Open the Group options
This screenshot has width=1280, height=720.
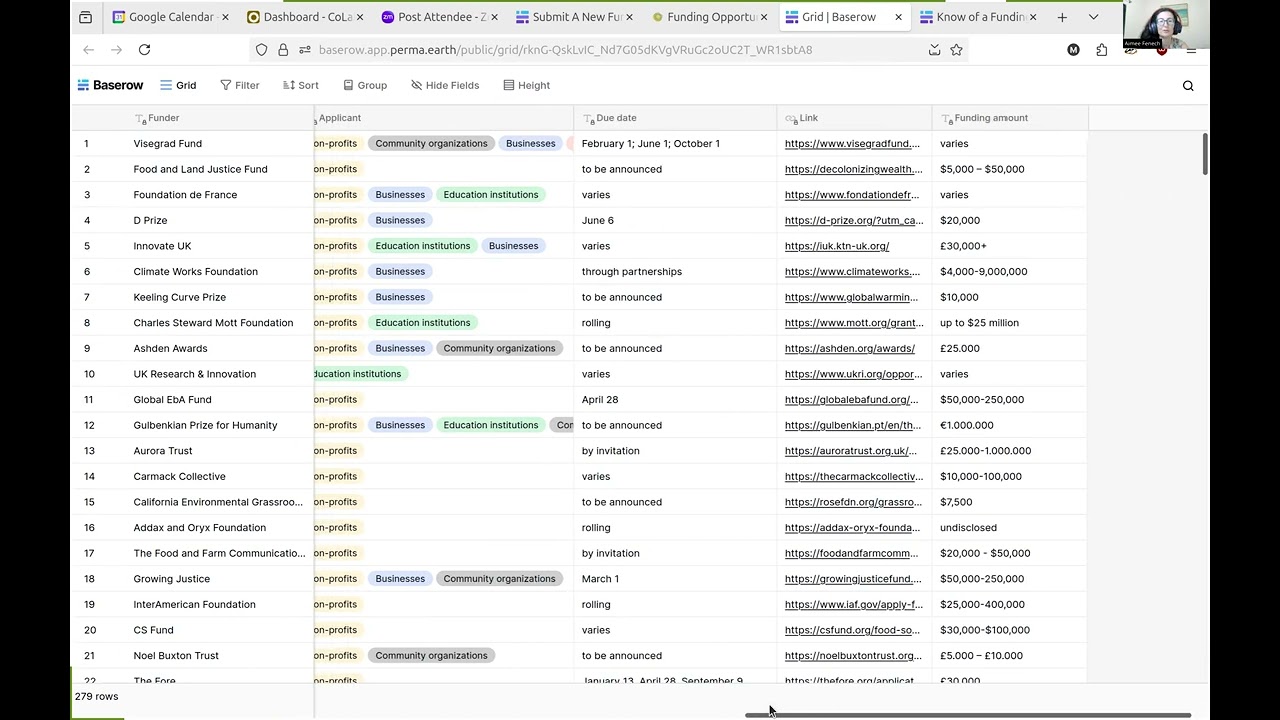coord(365,85)
